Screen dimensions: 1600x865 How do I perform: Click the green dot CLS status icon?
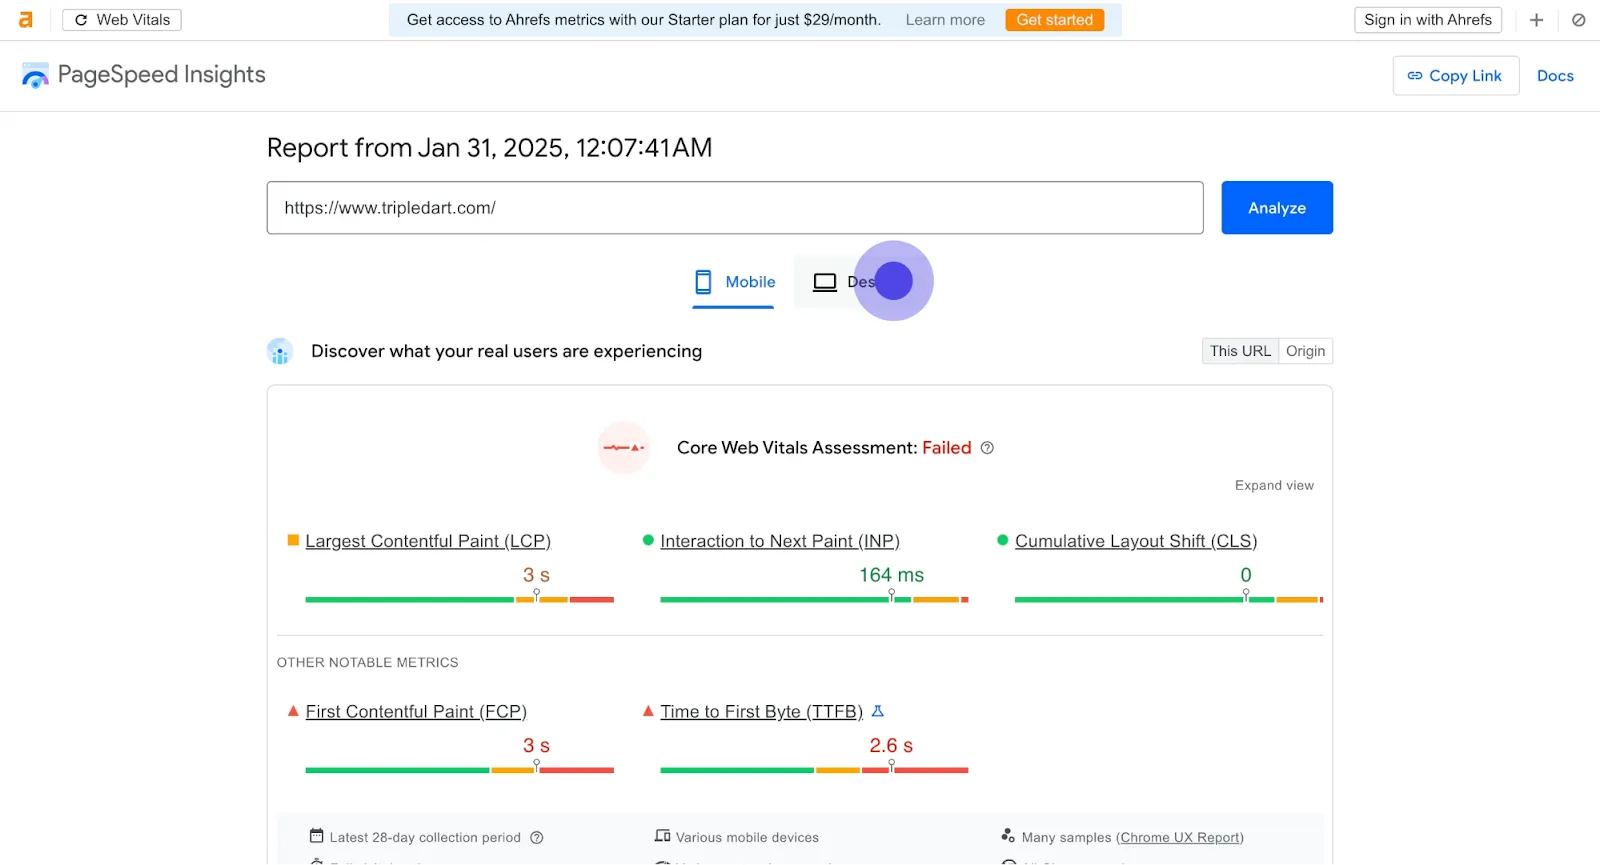point(1003,540)
